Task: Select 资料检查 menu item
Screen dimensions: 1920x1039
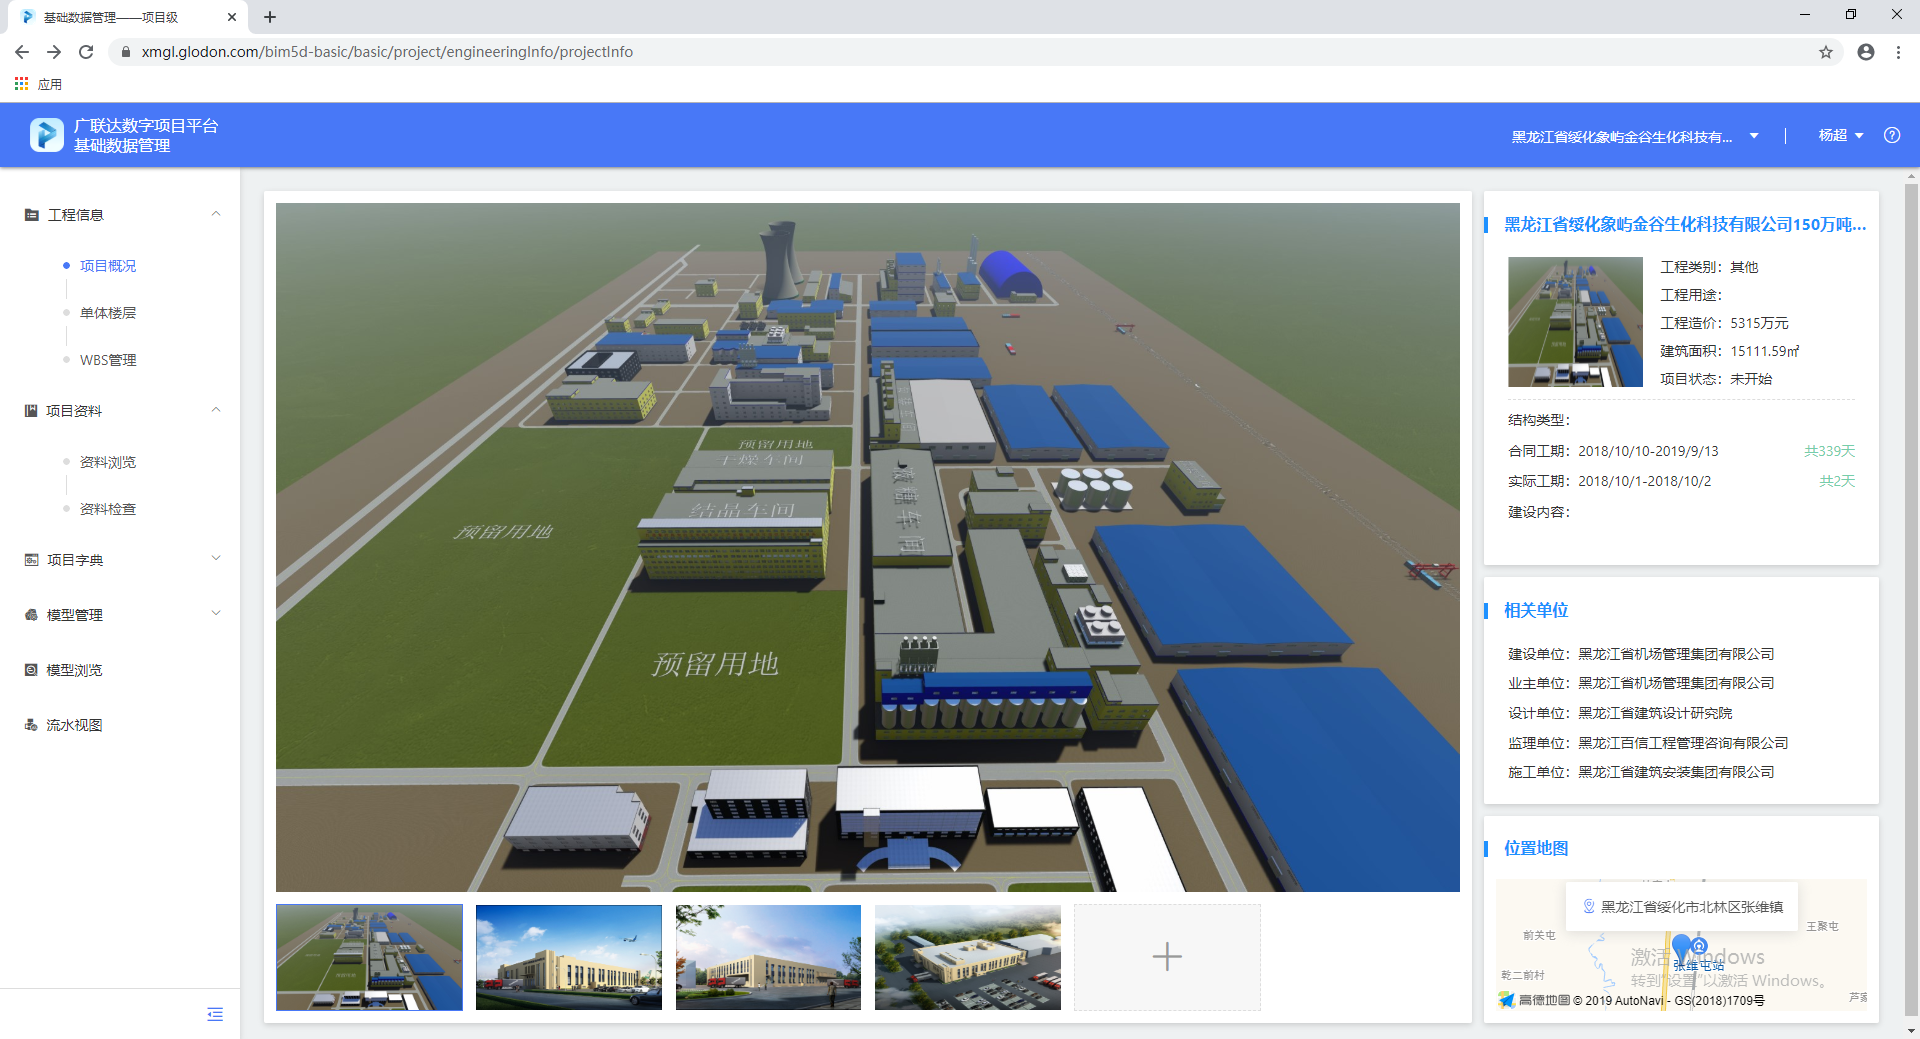Action: point(108,509)
